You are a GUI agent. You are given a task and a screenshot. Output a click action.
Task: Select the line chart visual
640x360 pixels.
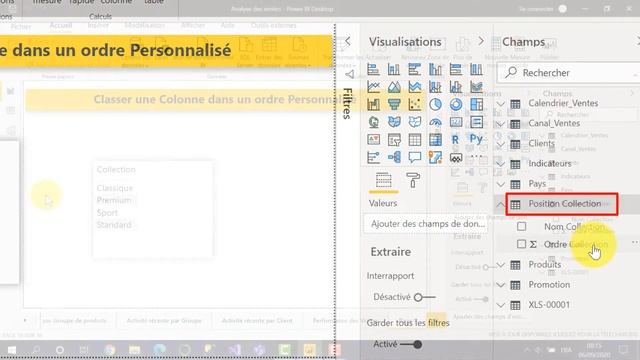373,87
